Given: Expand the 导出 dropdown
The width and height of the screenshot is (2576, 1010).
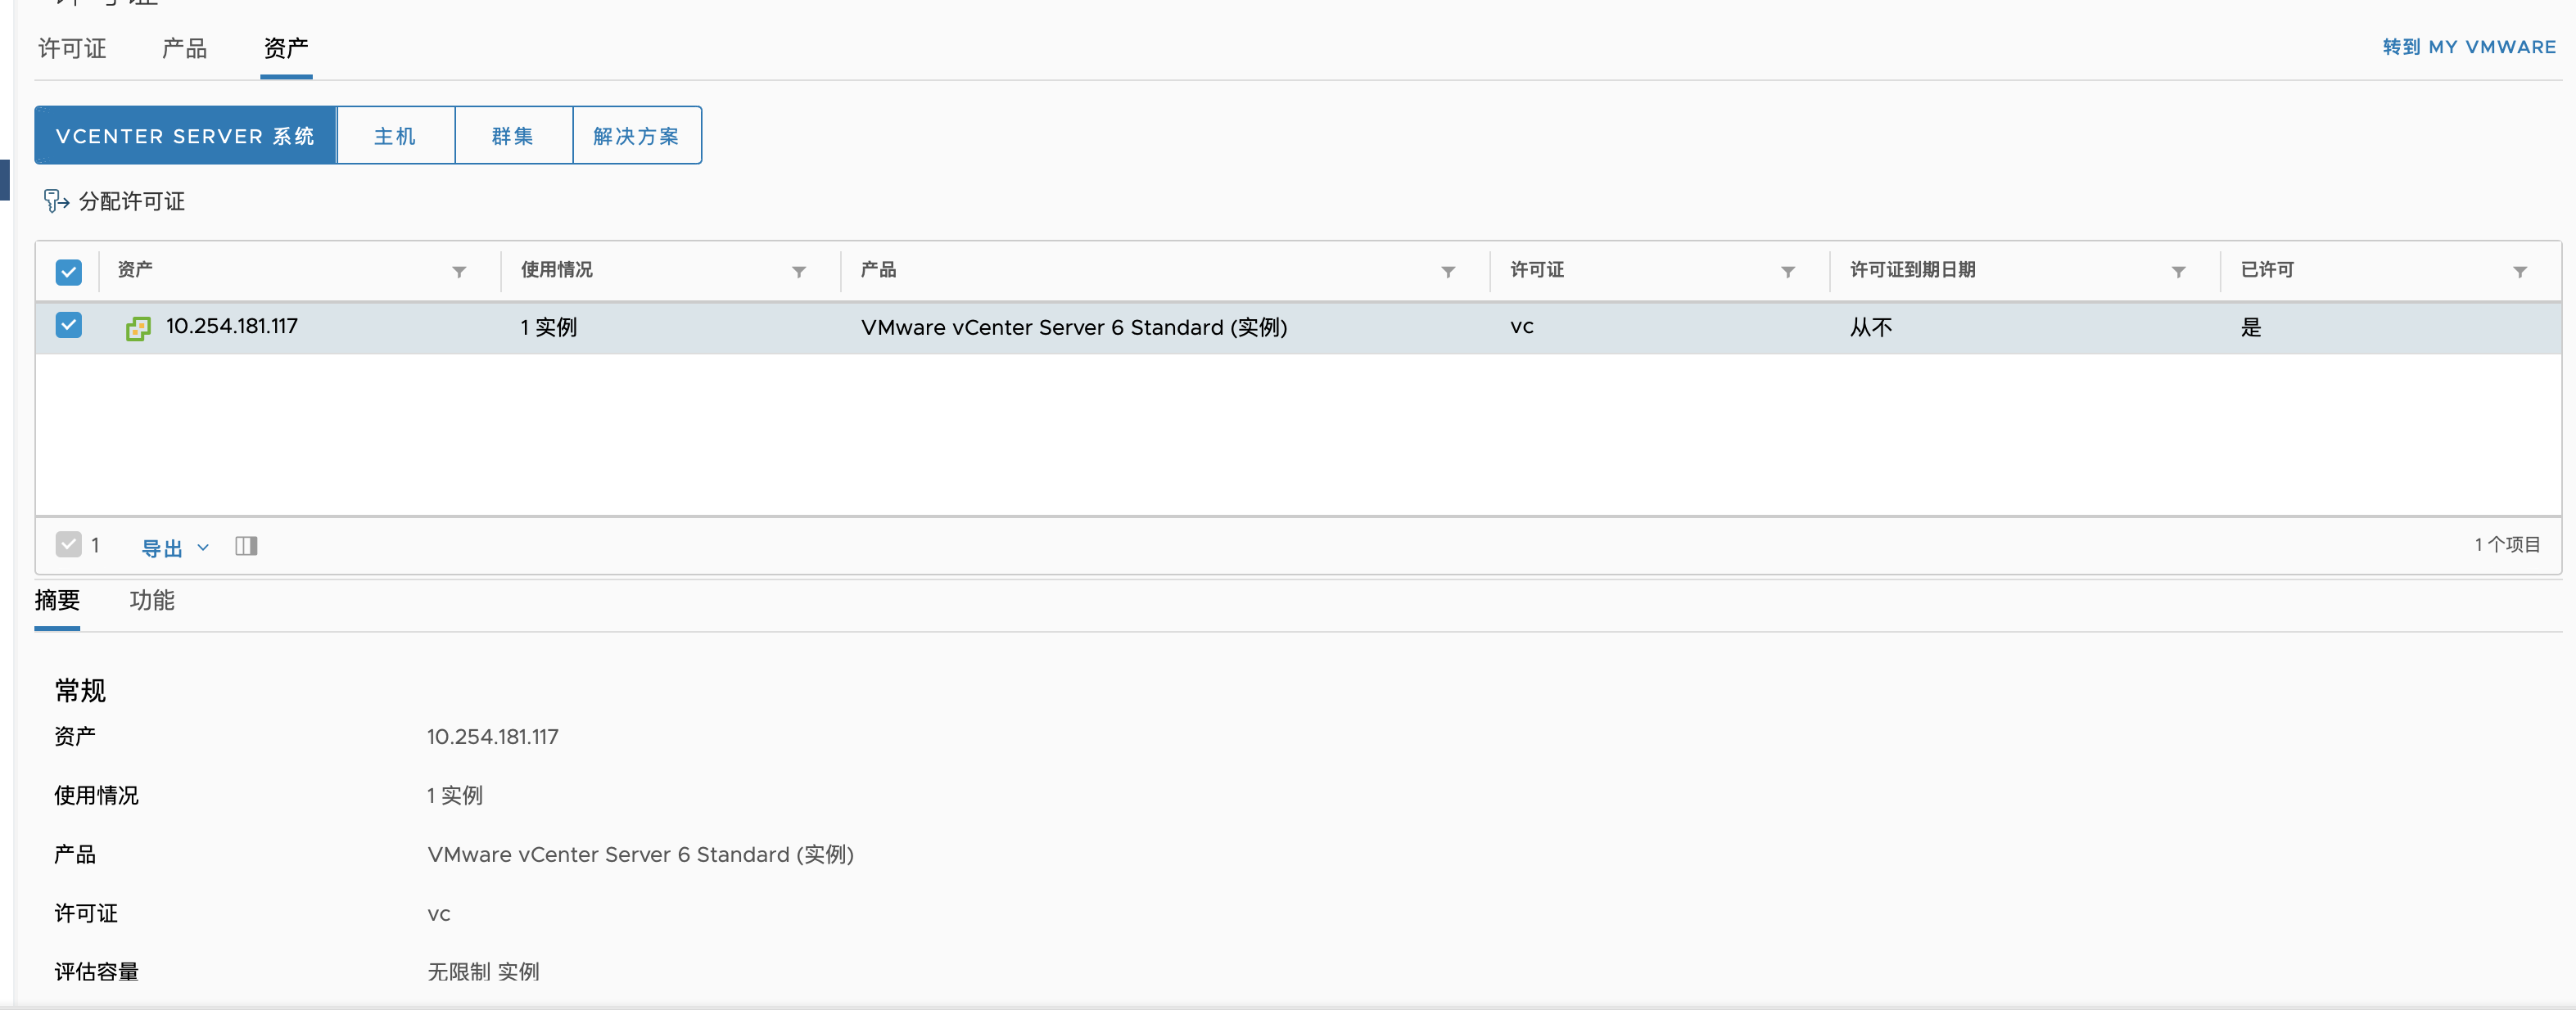Looking at the screenshot, I should coord(175,548).
